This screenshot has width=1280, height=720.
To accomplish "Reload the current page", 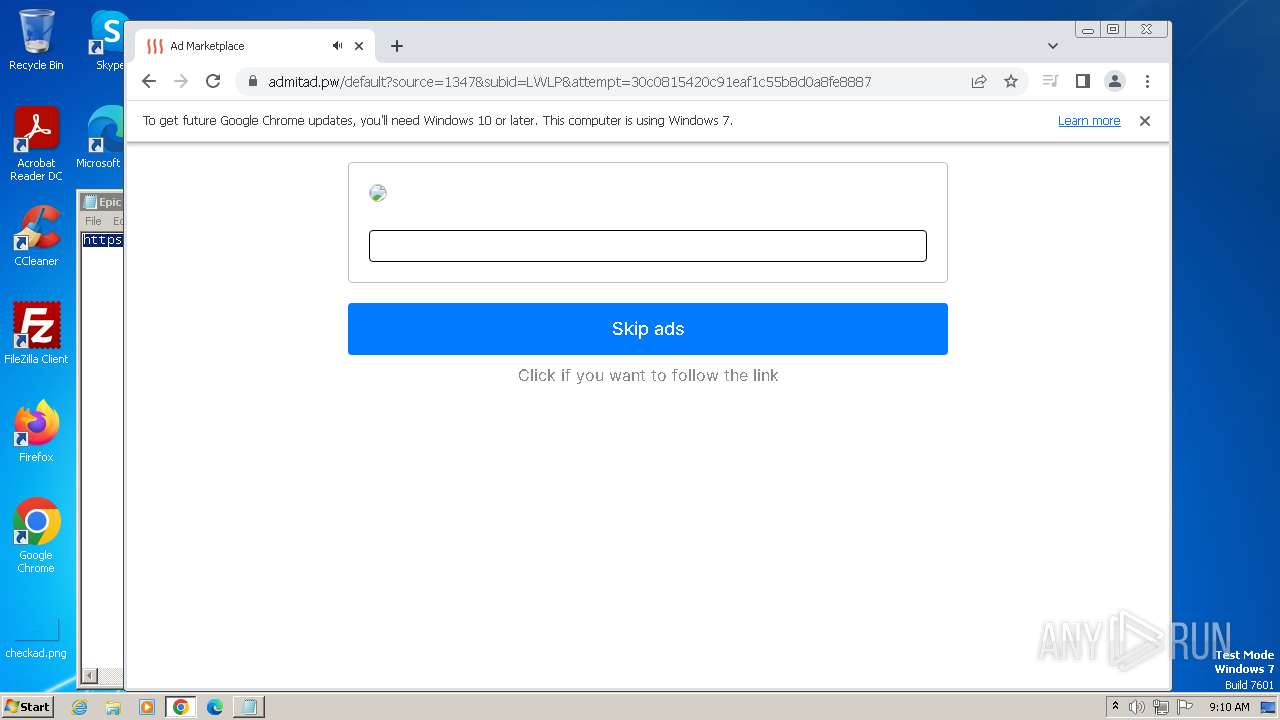I will point(213,81).
